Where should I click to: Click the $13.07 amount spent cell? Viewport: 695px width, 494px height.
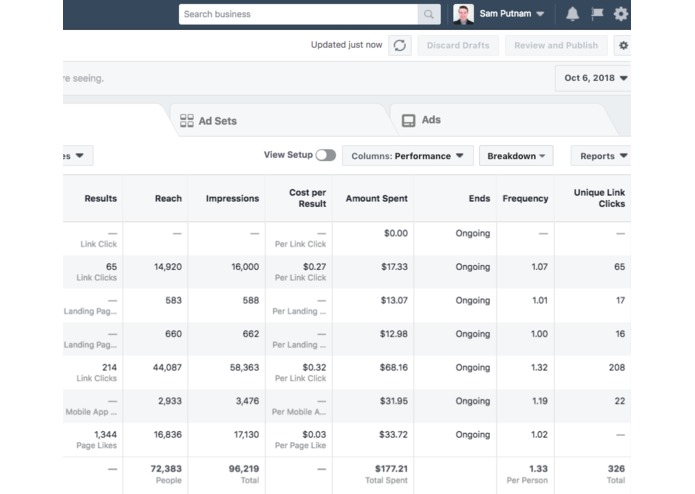pos(394,300)
